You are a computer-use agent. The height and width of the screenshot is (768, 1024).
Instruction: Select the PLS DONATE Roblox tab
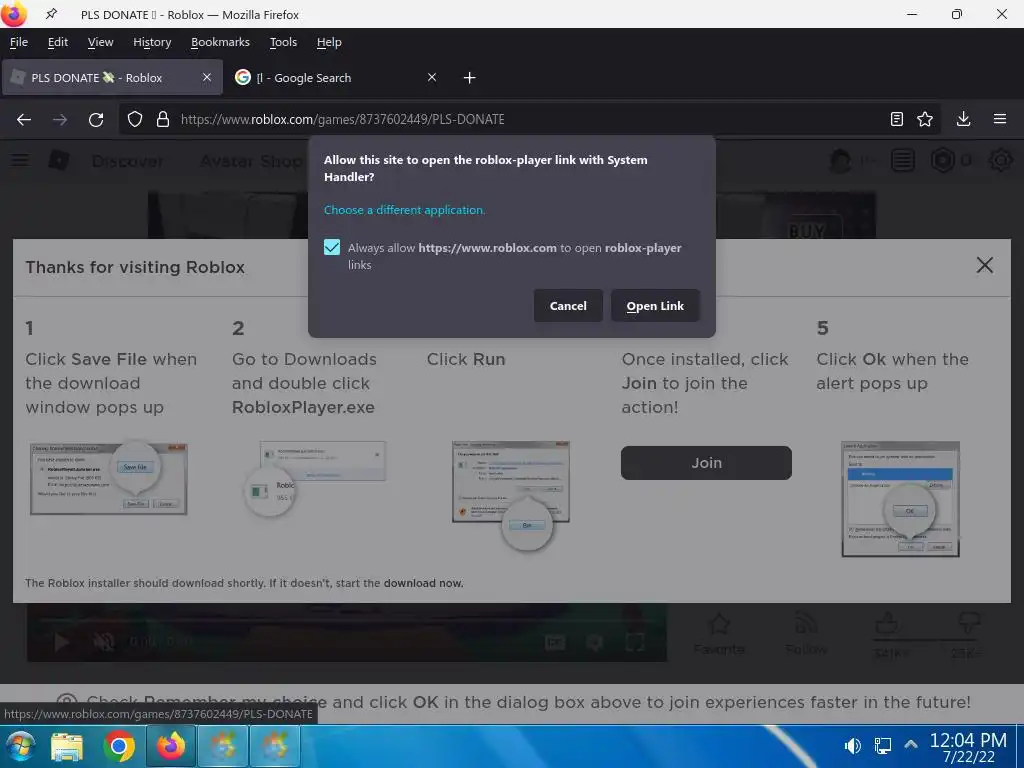click(x=112, y=78)
